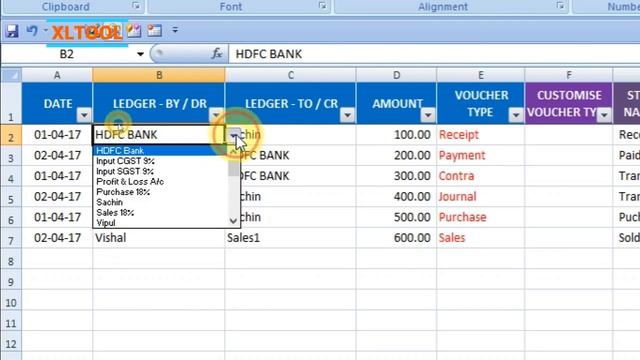Open the DATE column filter dropdown
The image size is (640, 360).
[x=84, y=116]
